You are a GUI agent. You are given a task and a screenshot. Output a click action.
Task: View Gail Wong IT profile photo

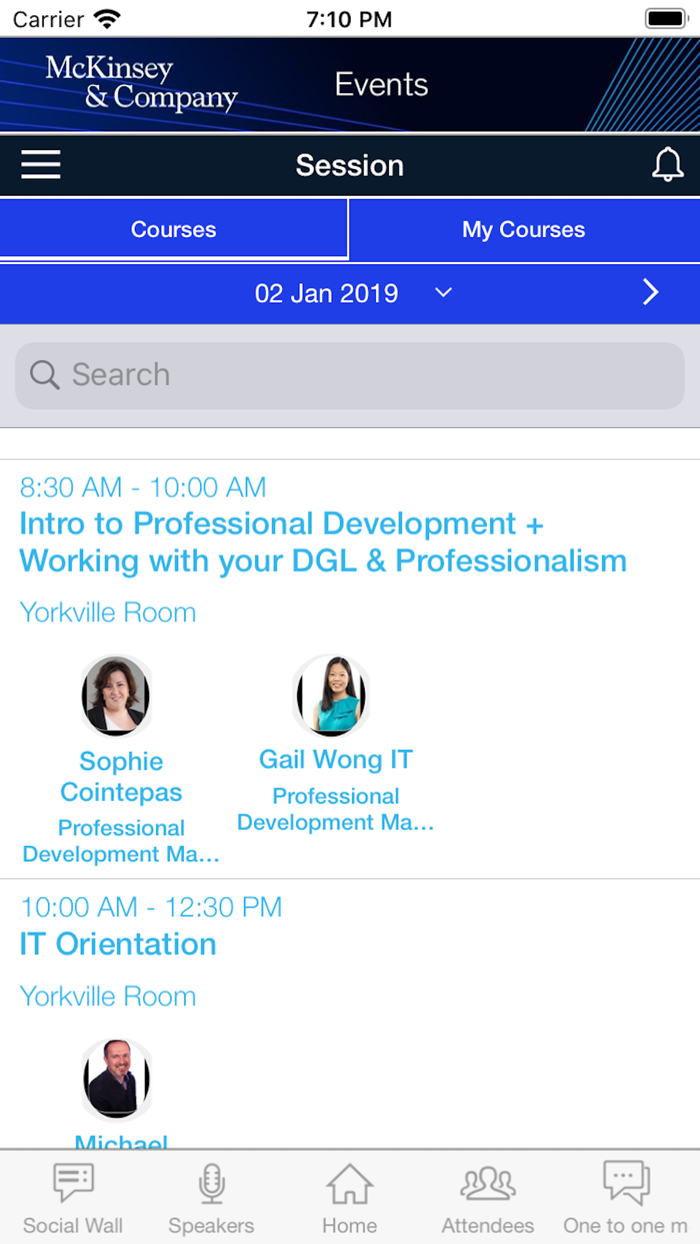click(x=331, y=696)
